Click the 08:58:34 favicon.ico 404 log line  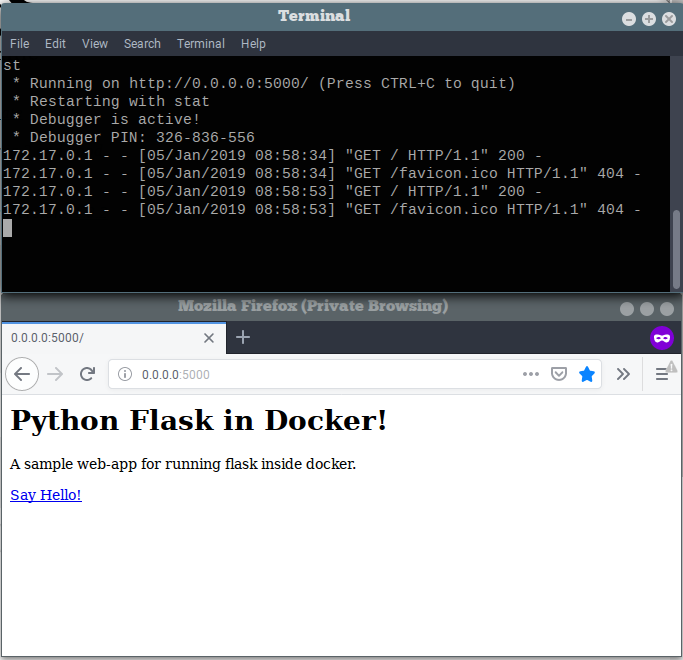tap(322, 173)
